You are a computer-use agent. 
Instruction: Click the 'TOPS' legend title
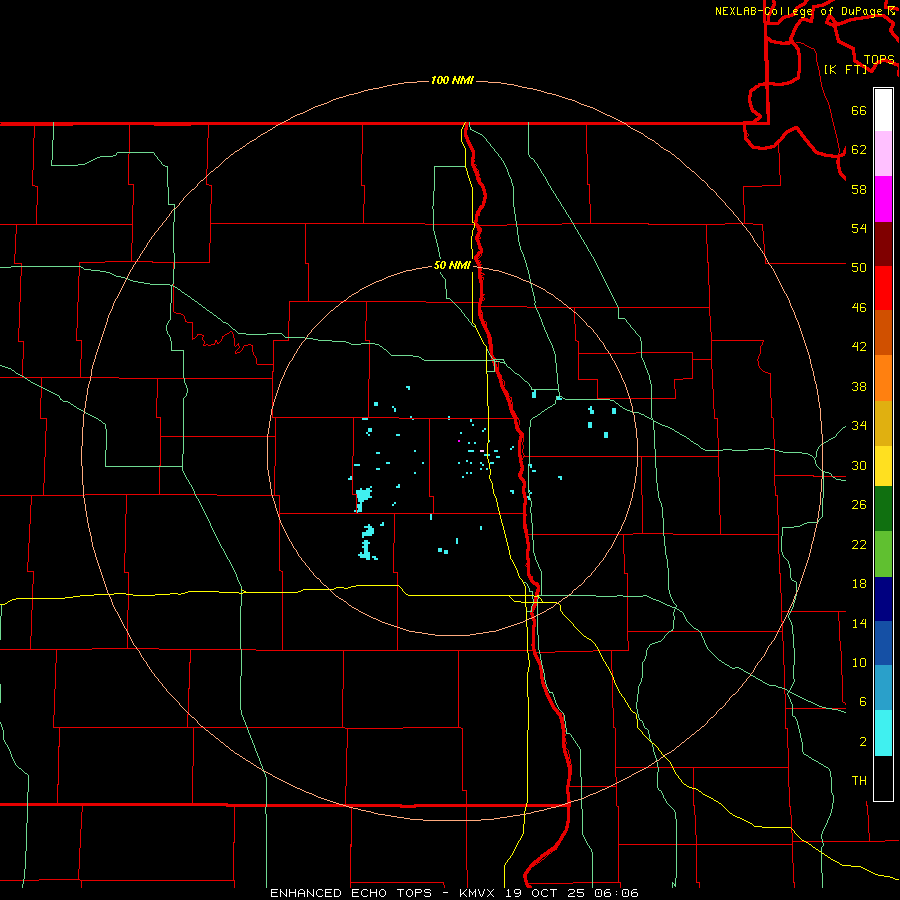[879, 60]
